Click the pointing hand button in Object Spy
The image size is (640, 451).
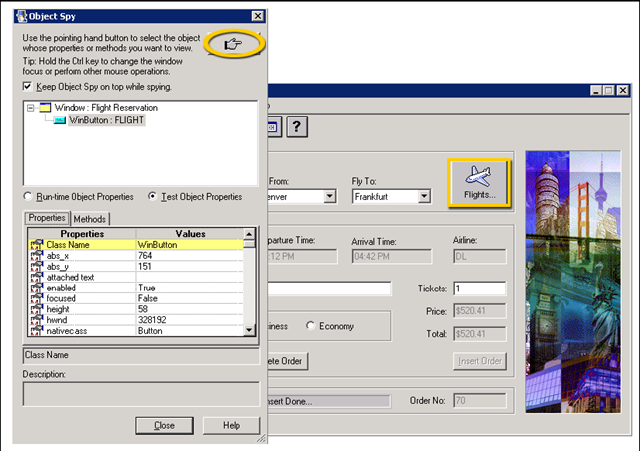point(233,44)
